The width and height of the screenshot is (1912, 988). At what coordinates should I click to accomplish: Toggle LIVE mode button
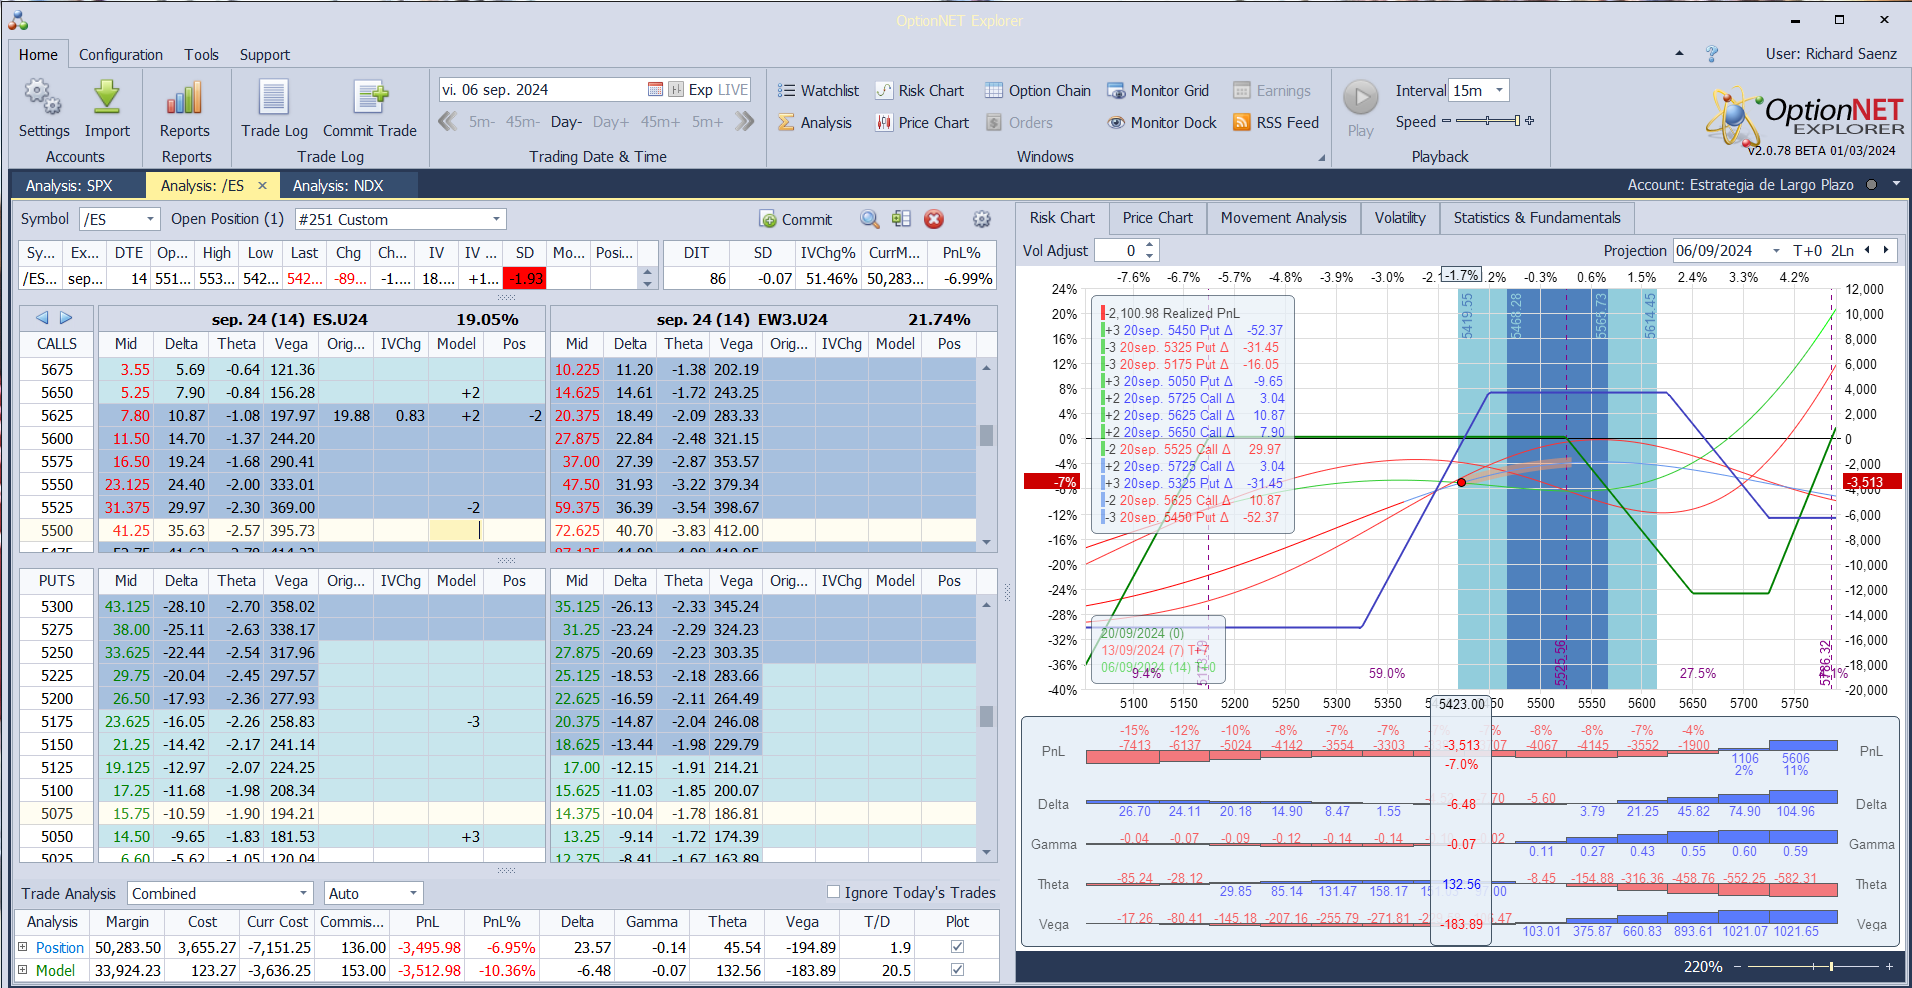click(x=733, y=90)
